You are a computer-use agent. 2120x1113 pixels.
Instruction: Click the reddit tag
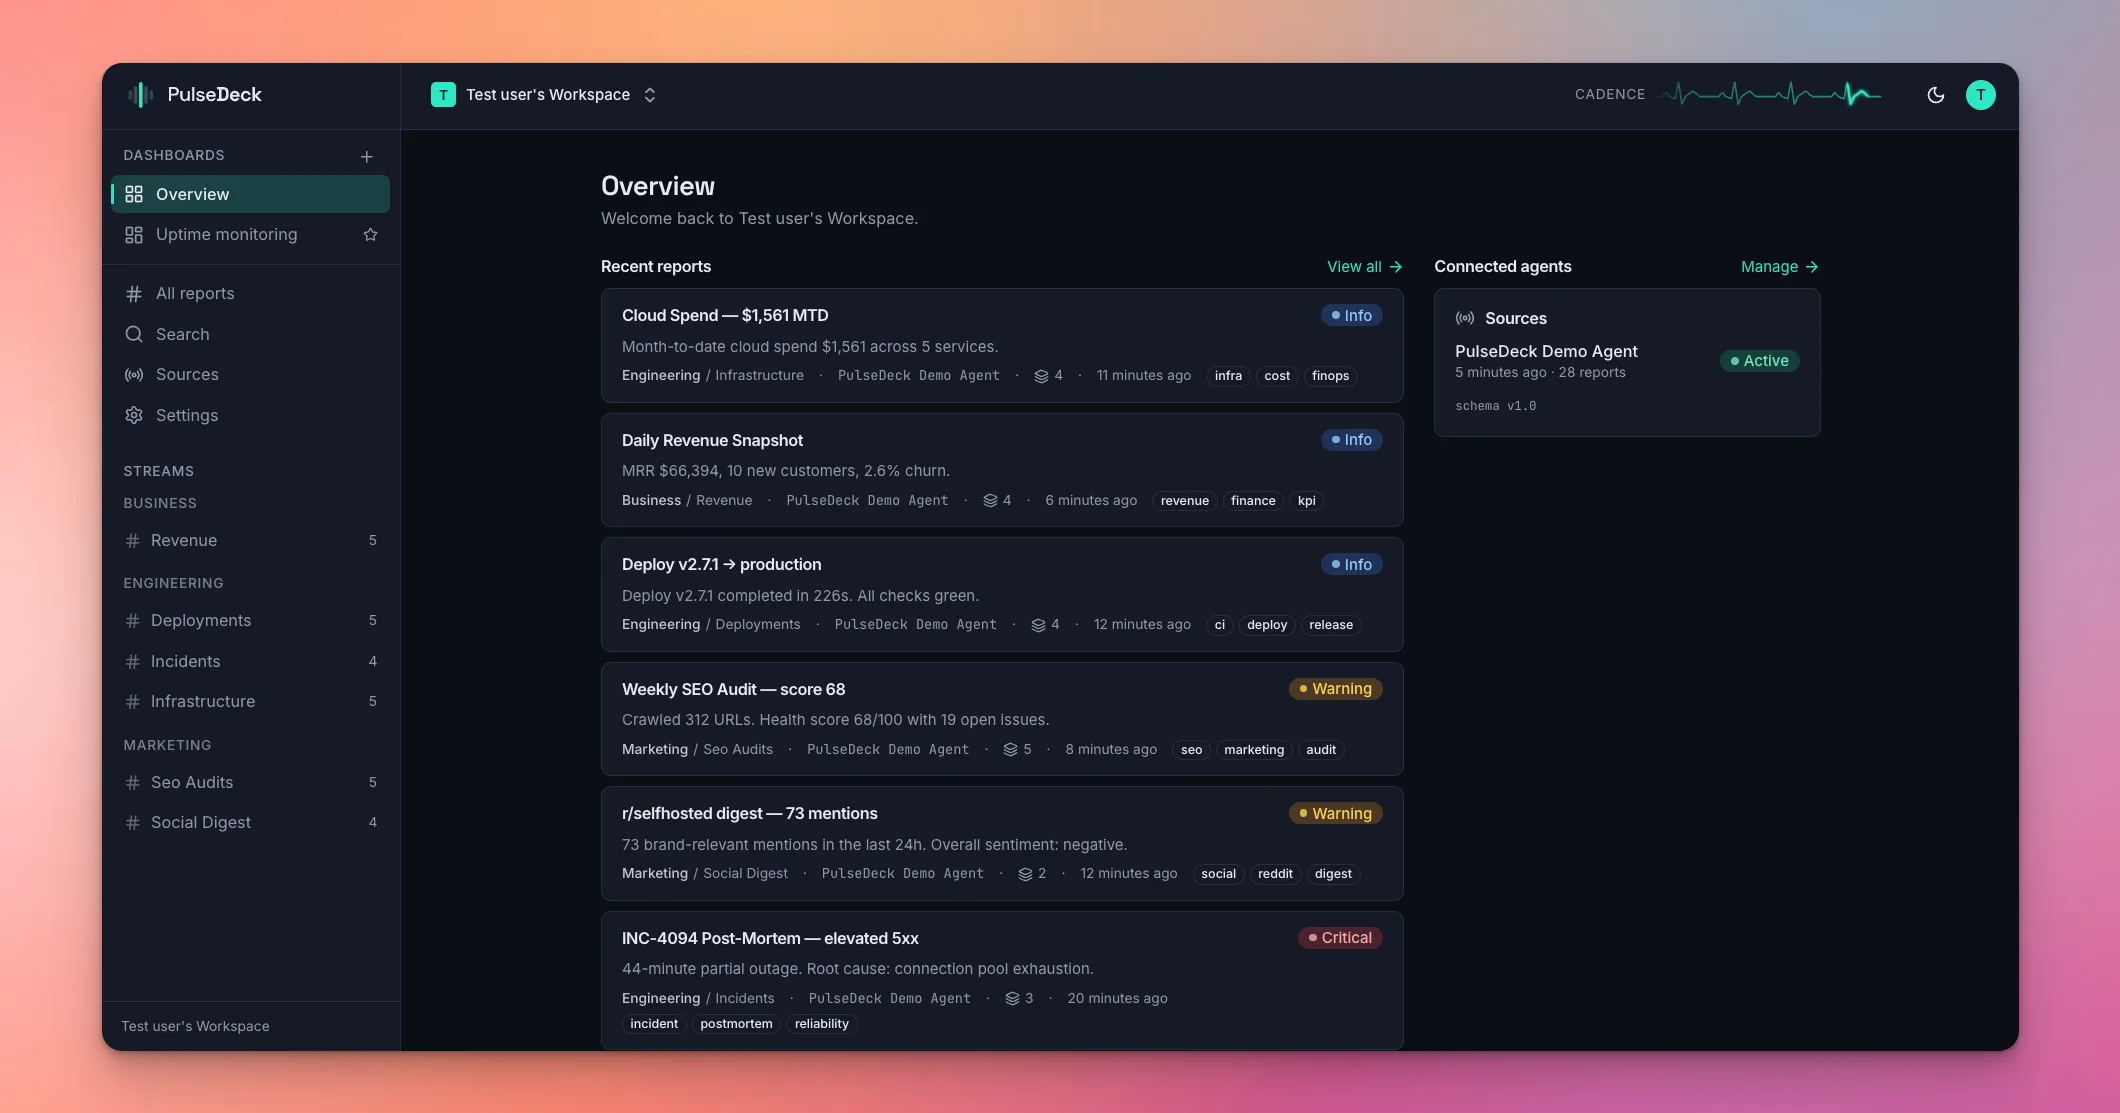coord(1275,874)
